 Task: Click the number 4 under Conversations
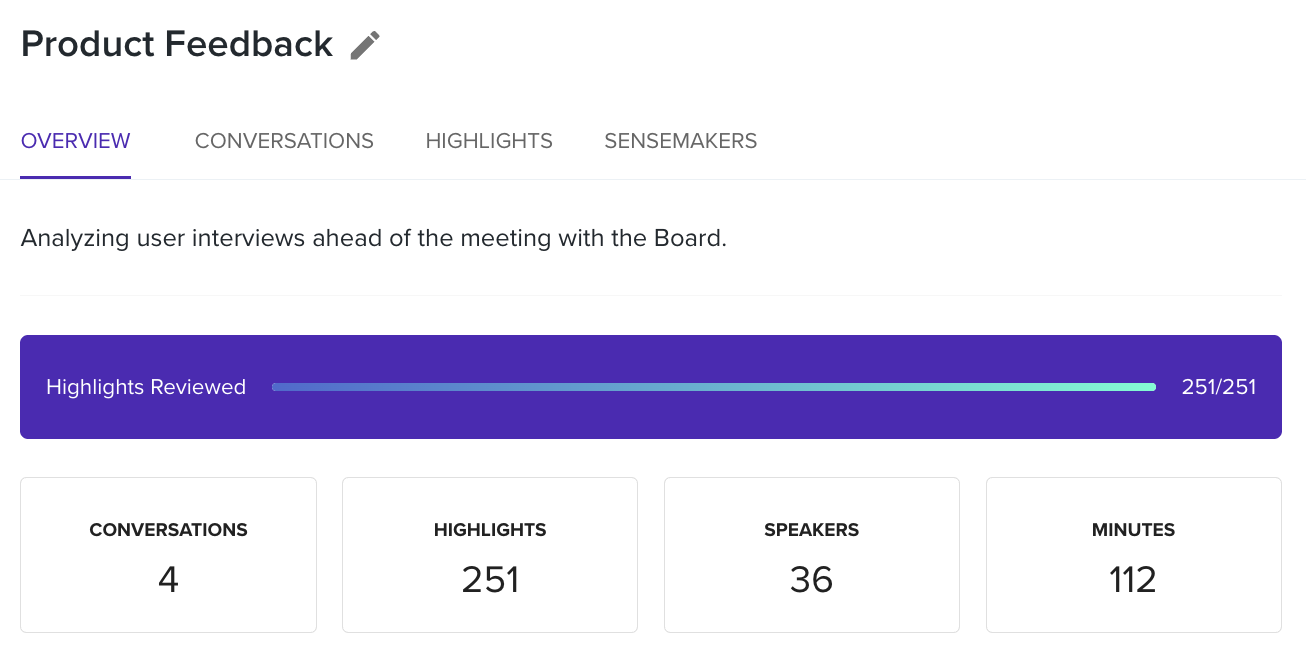coord(168,580)
